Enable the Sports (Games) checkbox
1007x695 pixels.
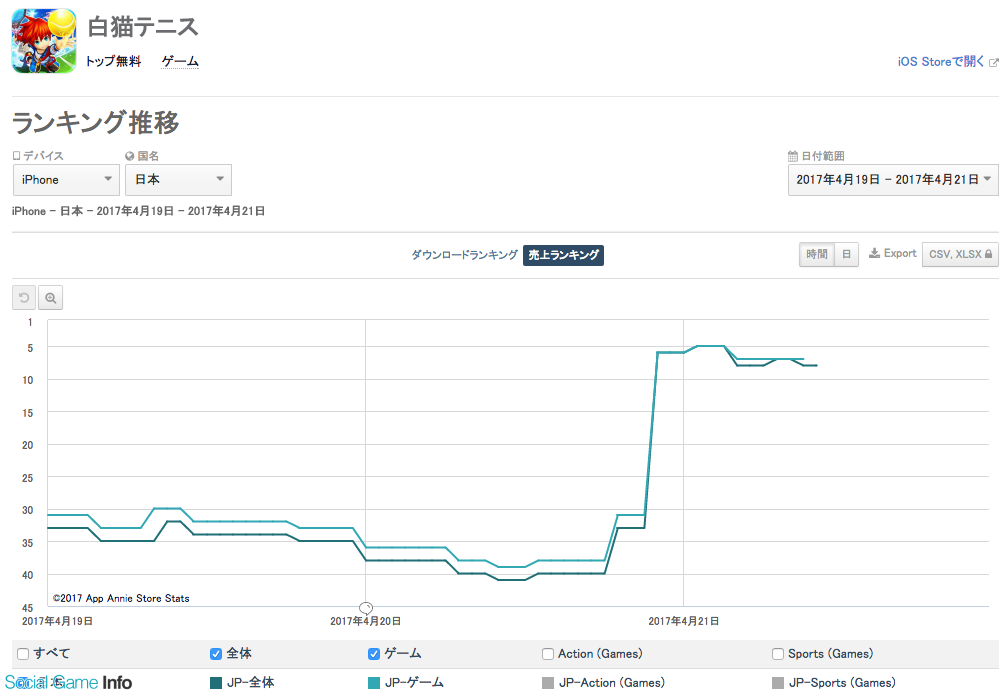coord(778,654)
